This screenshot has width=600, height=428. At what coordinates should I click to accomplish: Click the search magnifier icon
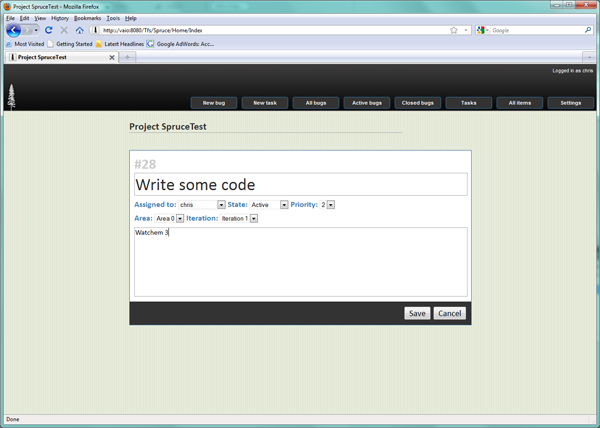588,30
